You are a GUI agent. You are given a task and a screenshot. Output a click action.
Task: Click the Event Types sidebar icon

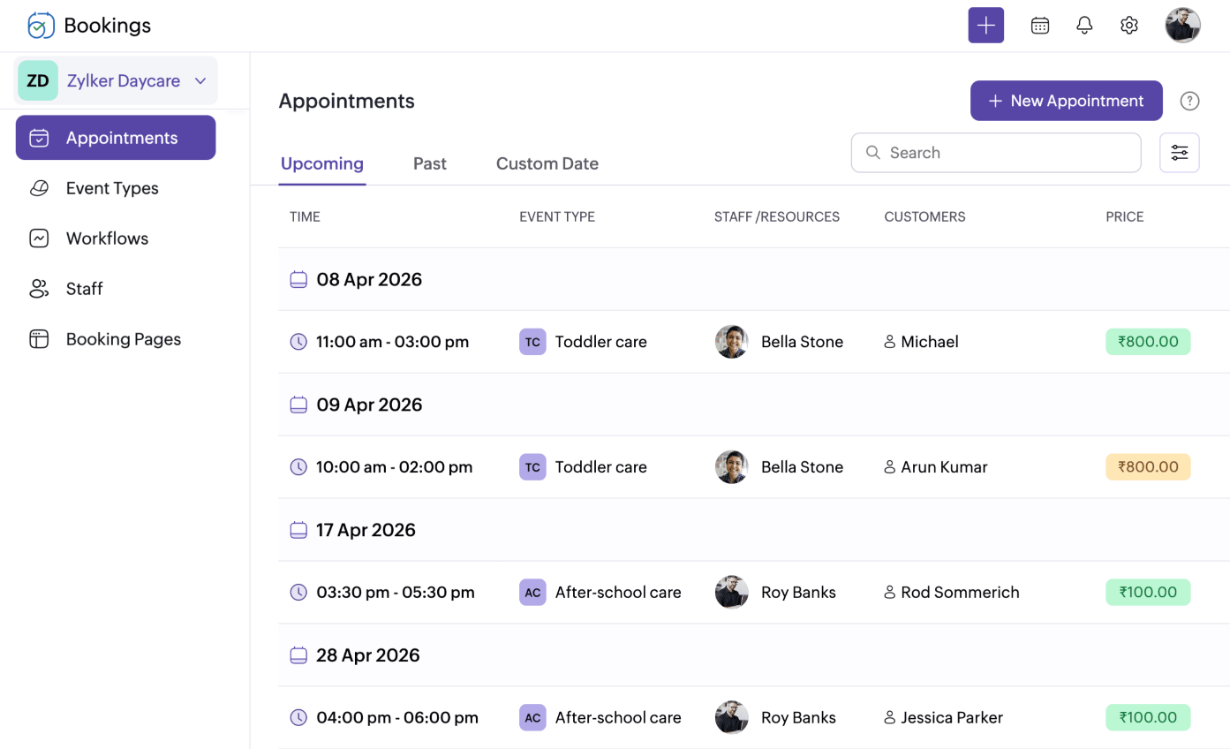[x=39, y=188]
